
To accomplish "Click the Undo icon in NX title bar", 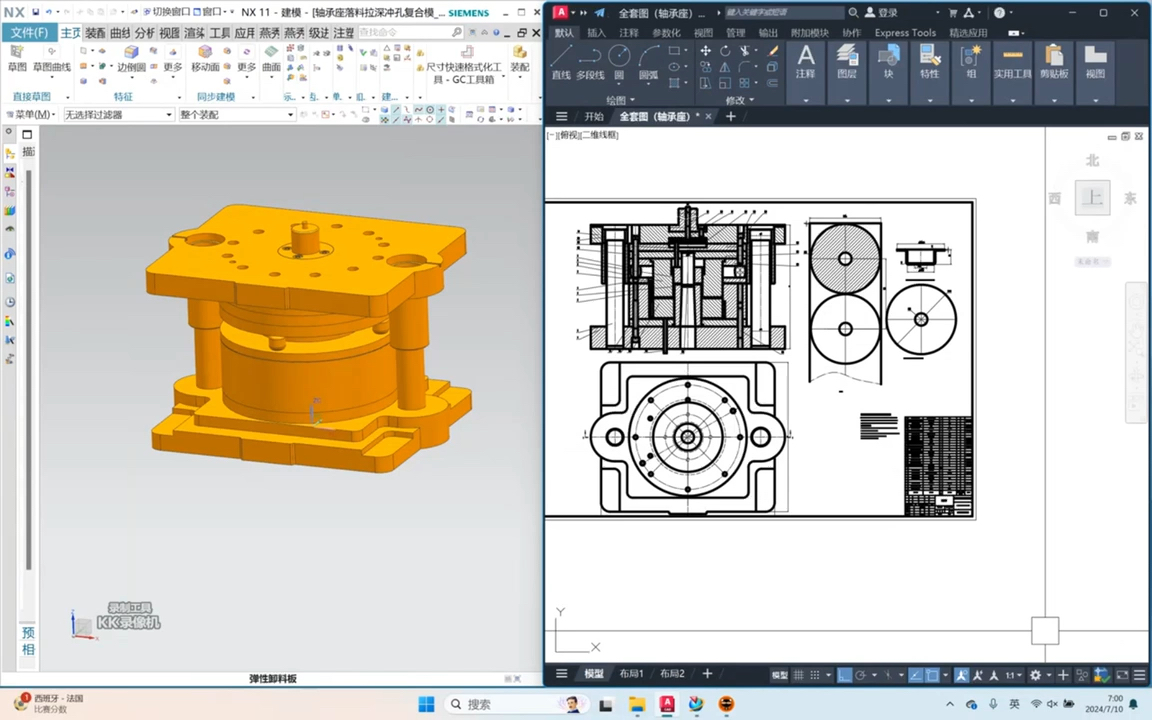I will 48,12.
